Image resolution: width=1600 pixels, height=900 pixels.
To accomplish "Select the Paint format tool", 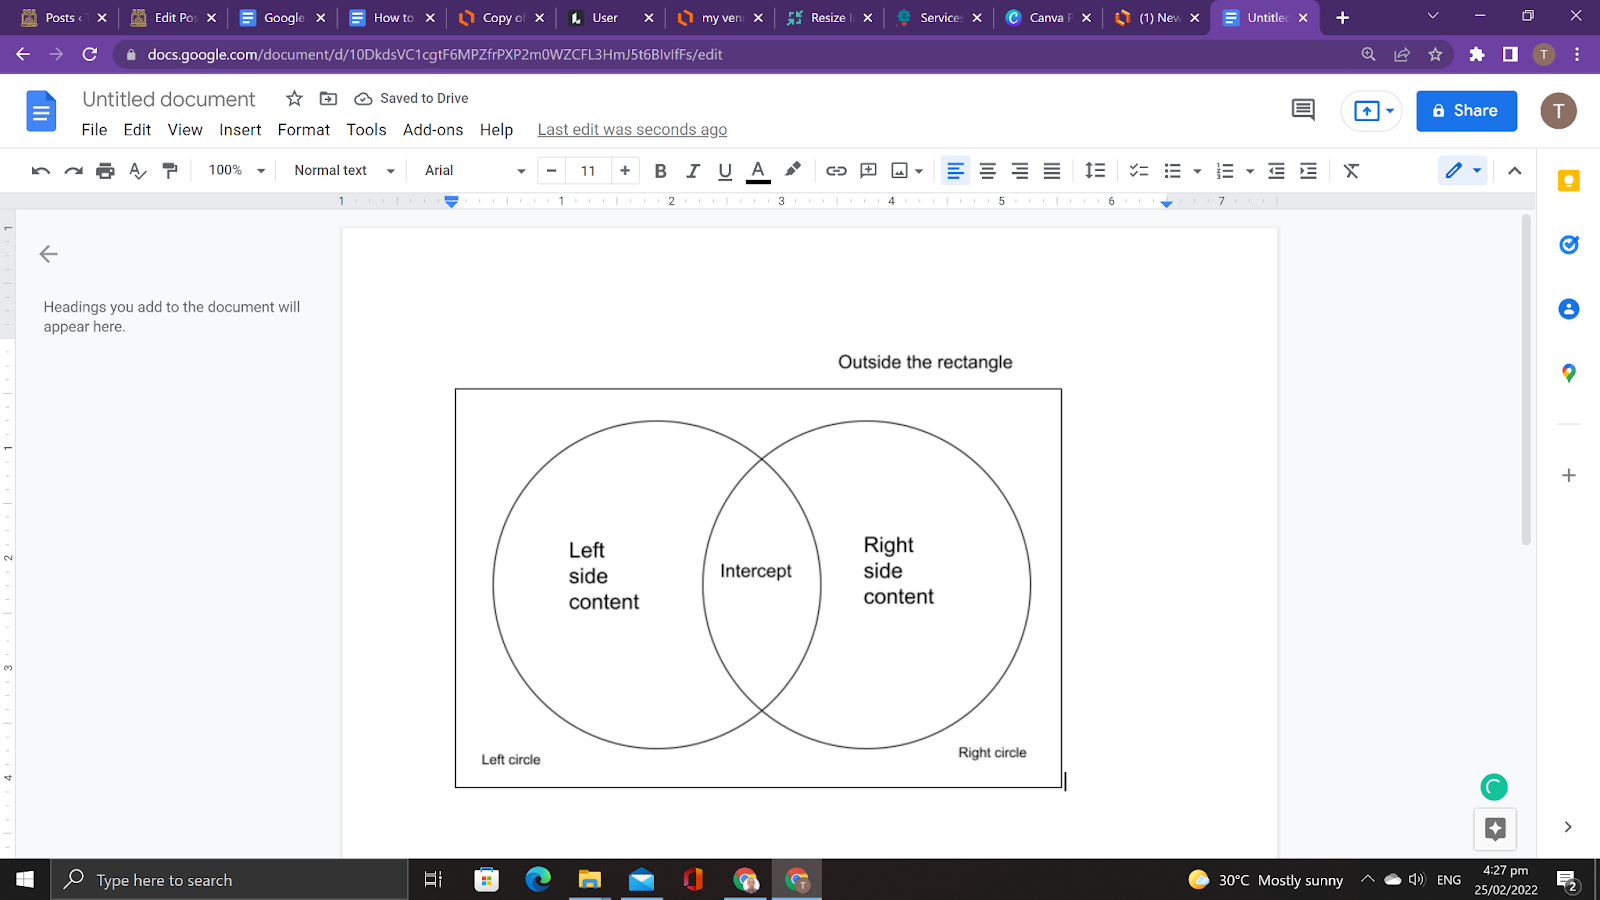I will [170, 171].
